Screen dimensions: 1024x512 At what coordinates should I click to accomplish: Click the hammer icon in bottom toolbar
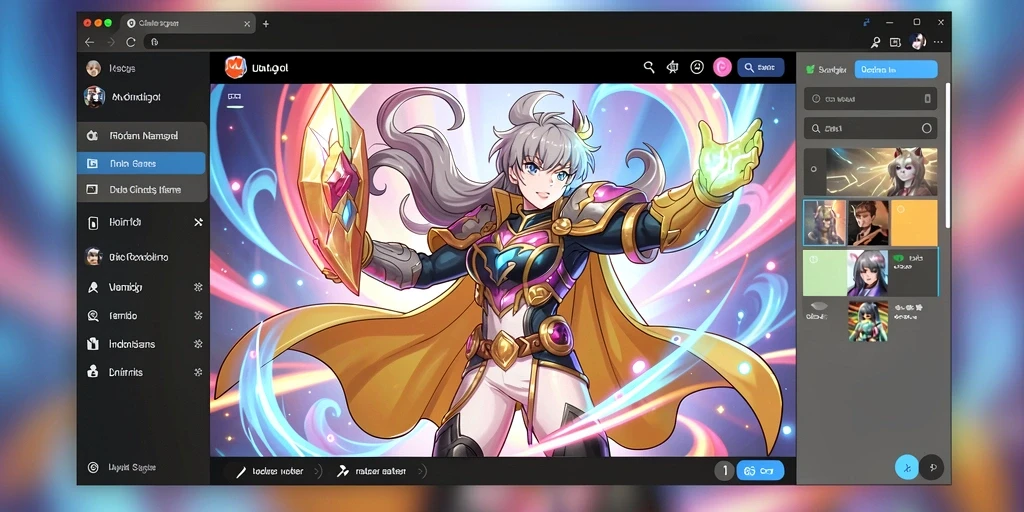342,471
